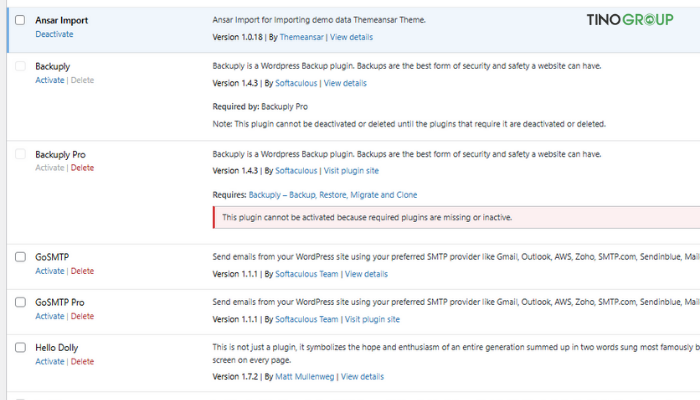This screenshot has height=400, width=700.
Task: View details for Backuply
Action: [345, 83]
